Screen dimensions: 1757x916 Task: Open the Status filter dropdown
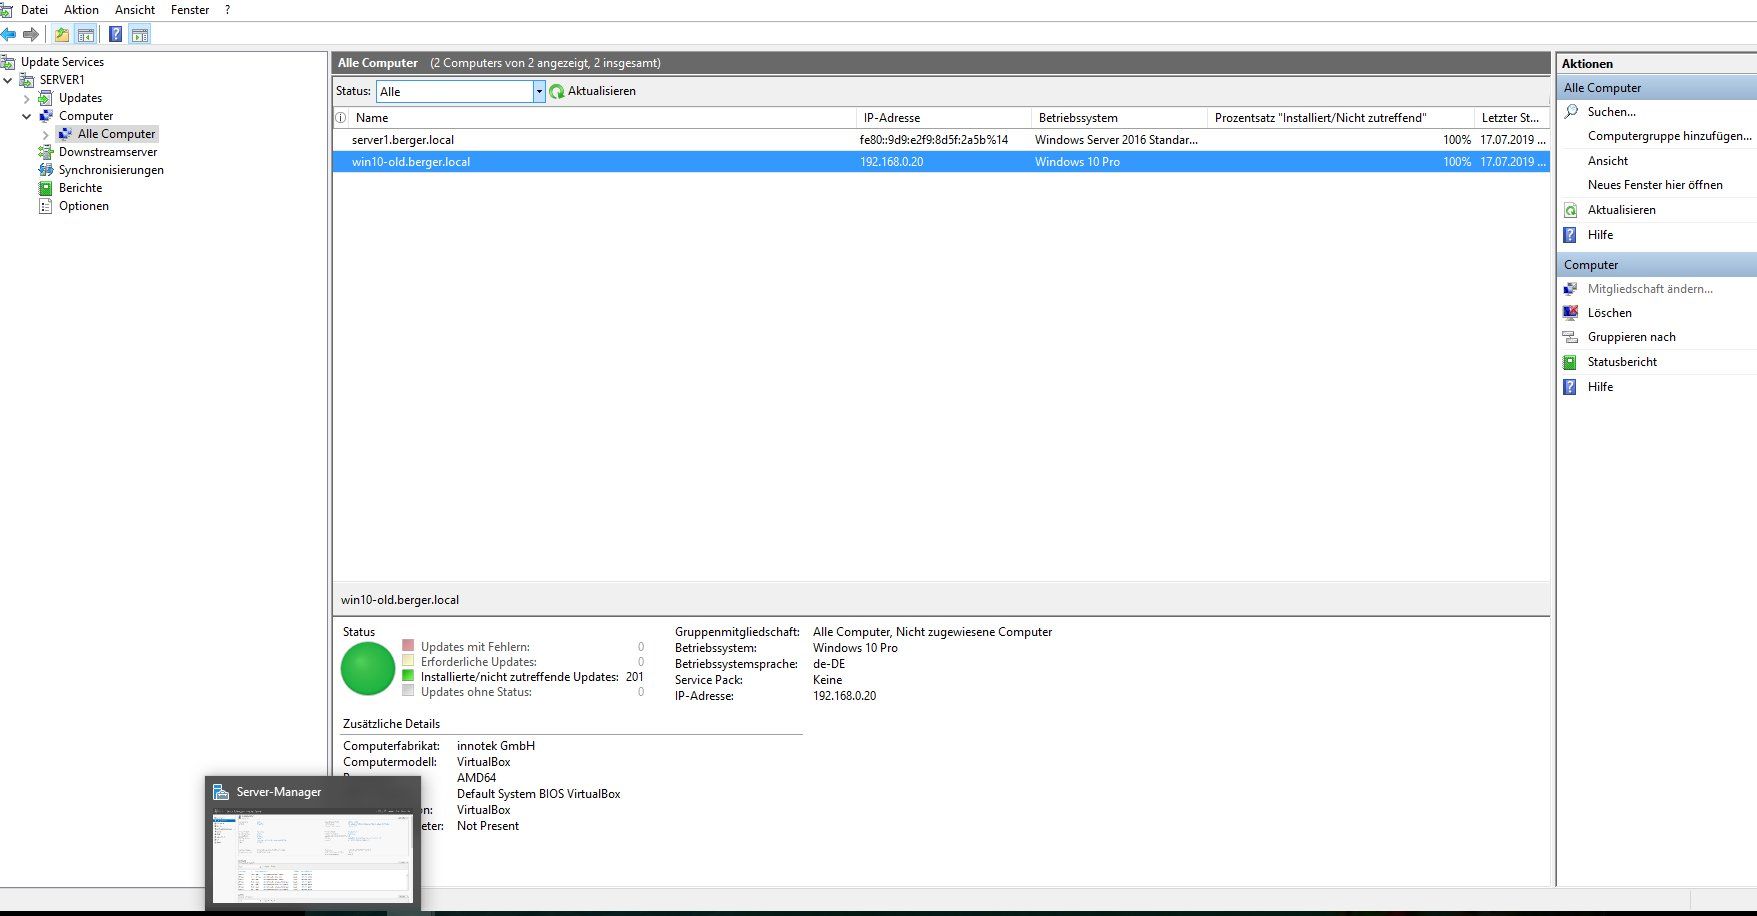539,91
